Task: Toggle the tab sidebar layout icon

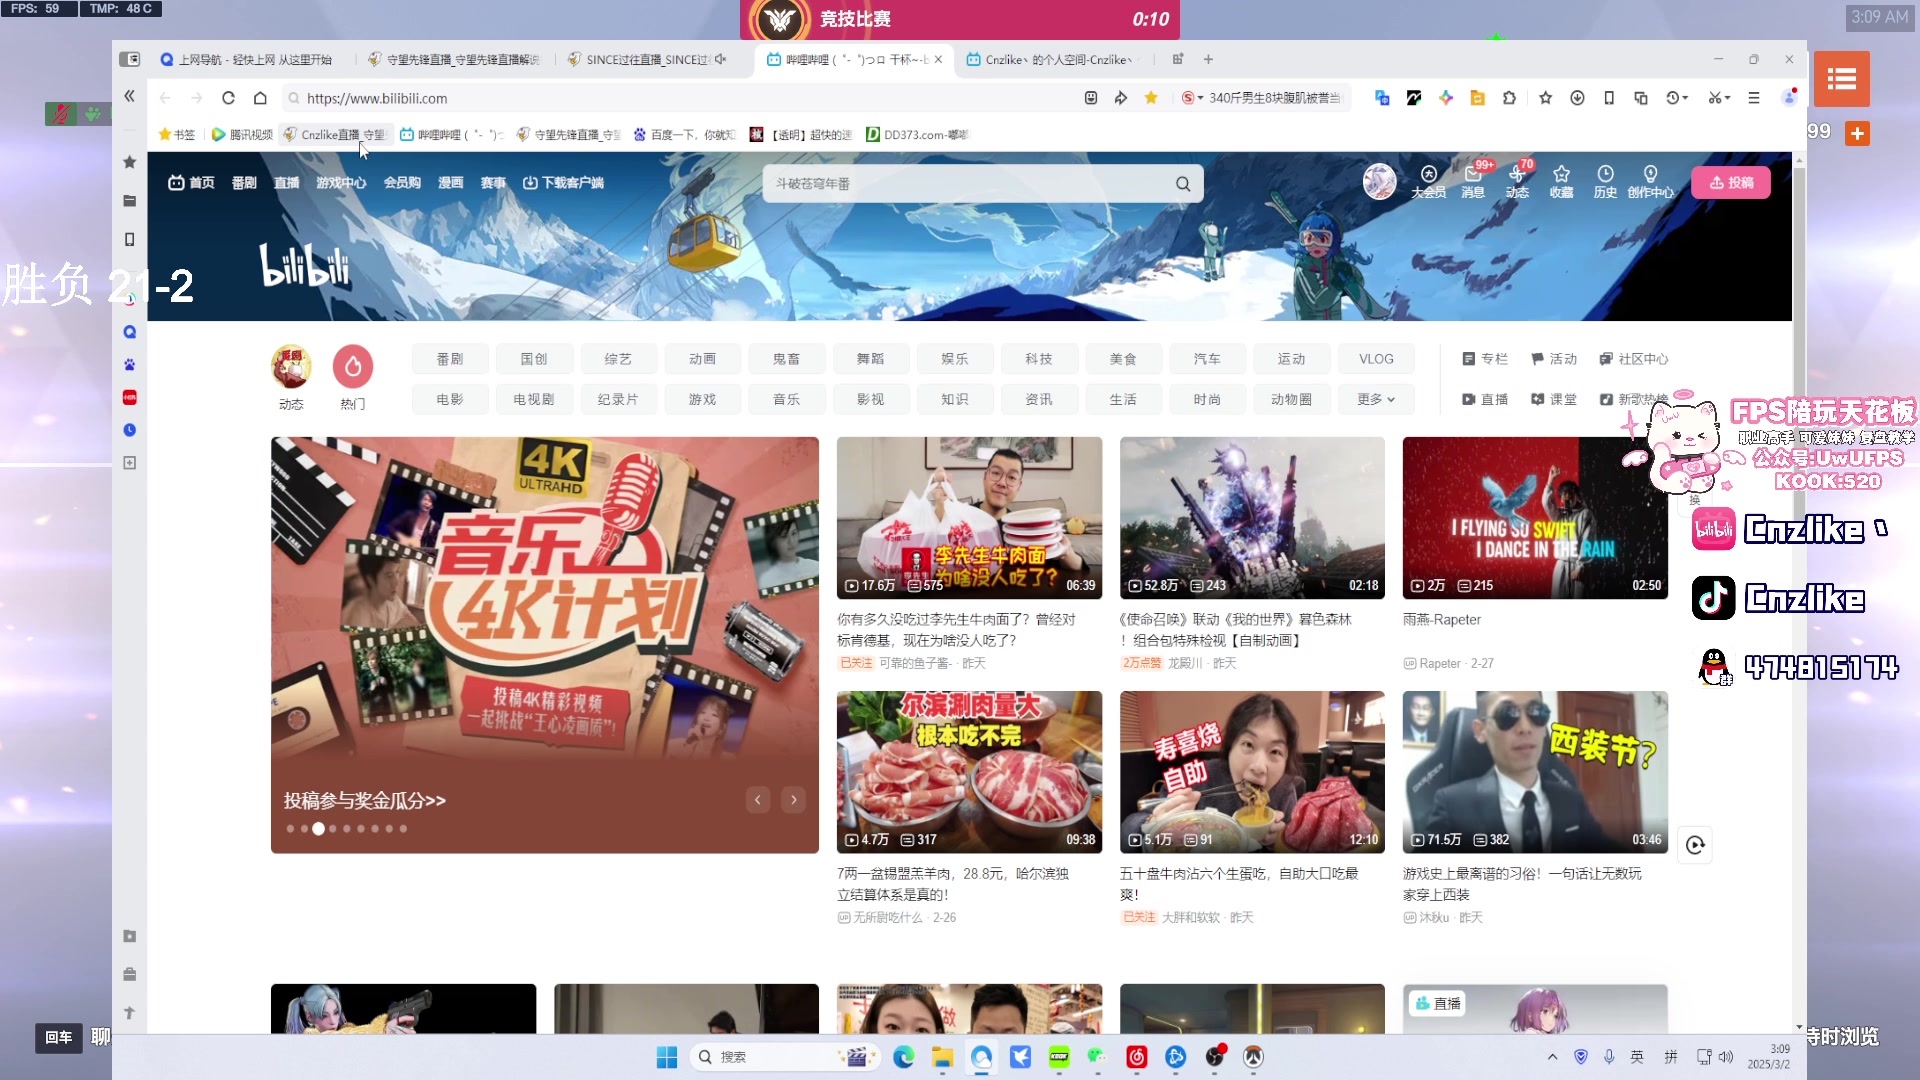Action: pyautogui.click(x=129, y=59)
